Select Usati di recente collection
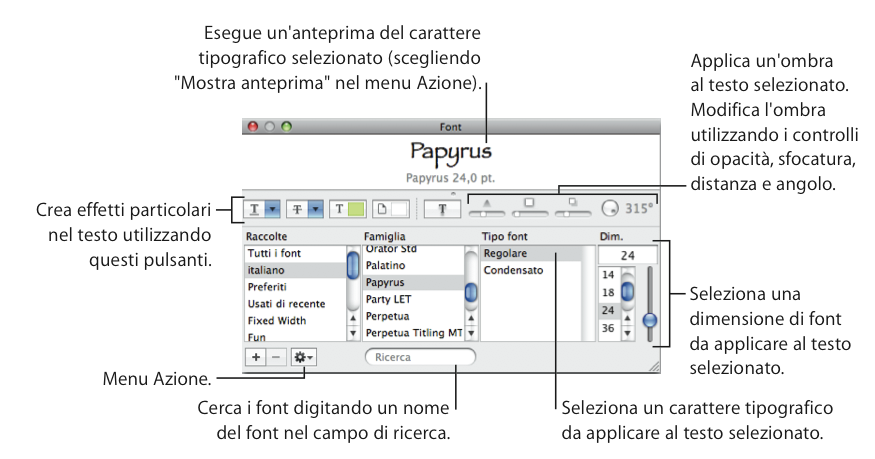 288,303
